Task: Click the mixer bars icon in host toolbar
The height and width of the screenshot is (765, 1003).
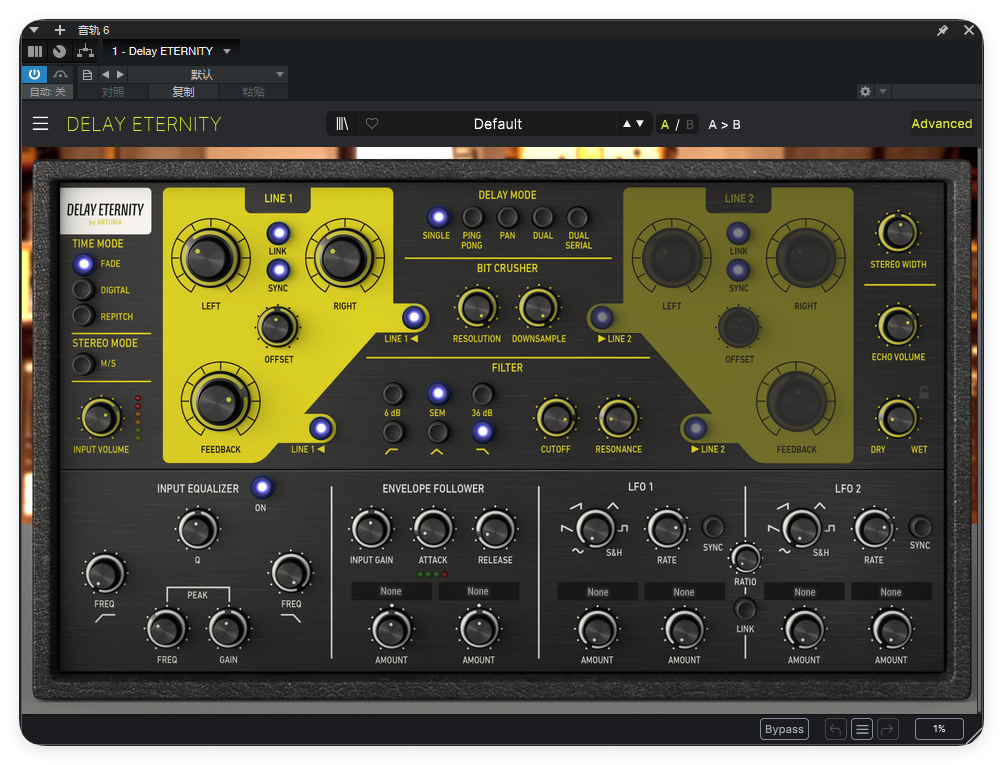Action: coord(35,51)
